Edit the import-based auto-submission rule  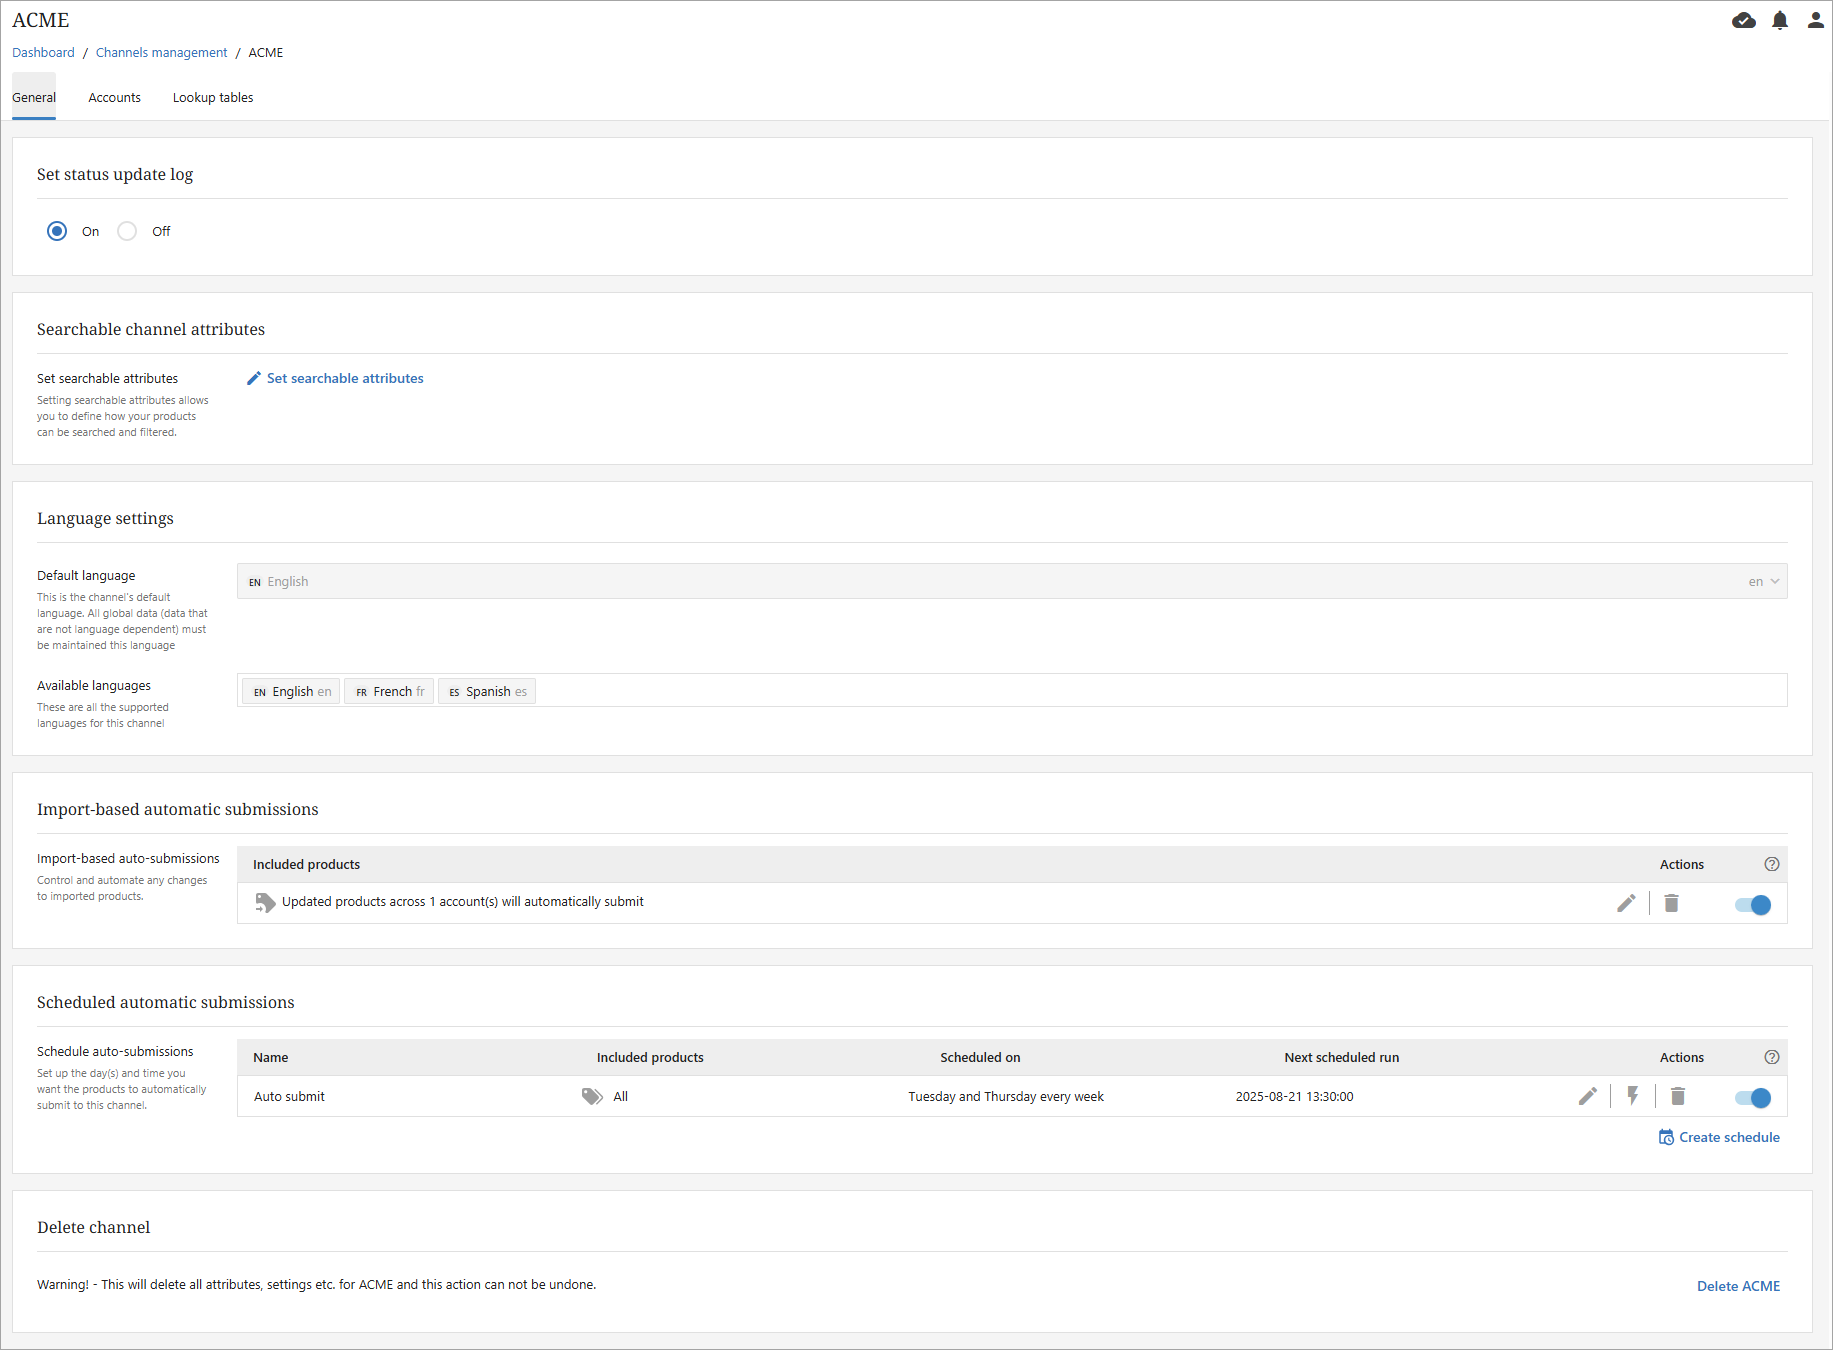tap(1626, 904)
